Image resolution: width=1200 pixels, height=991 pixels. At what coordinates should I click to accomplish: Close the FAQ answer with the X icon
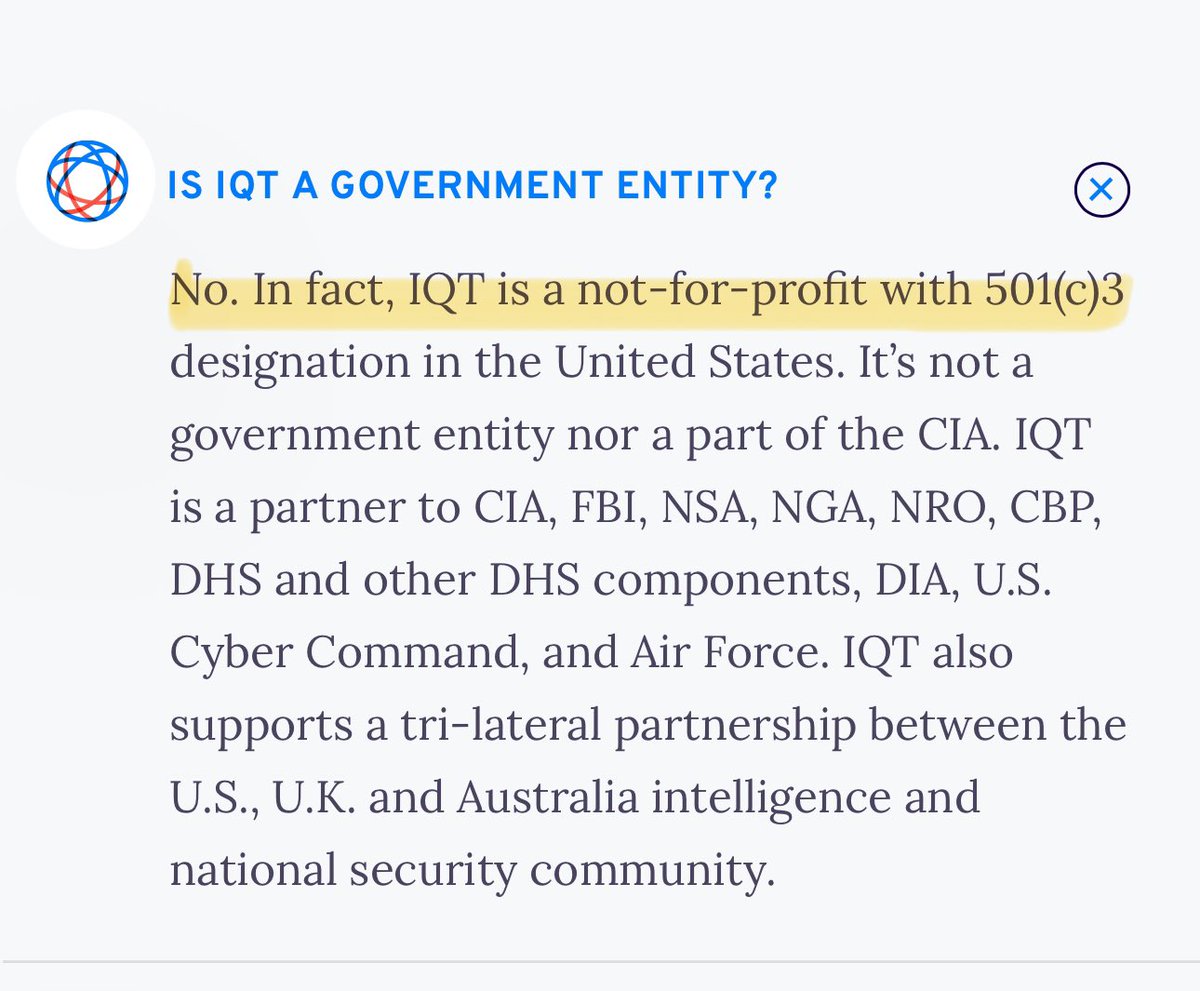(1101, 190)
